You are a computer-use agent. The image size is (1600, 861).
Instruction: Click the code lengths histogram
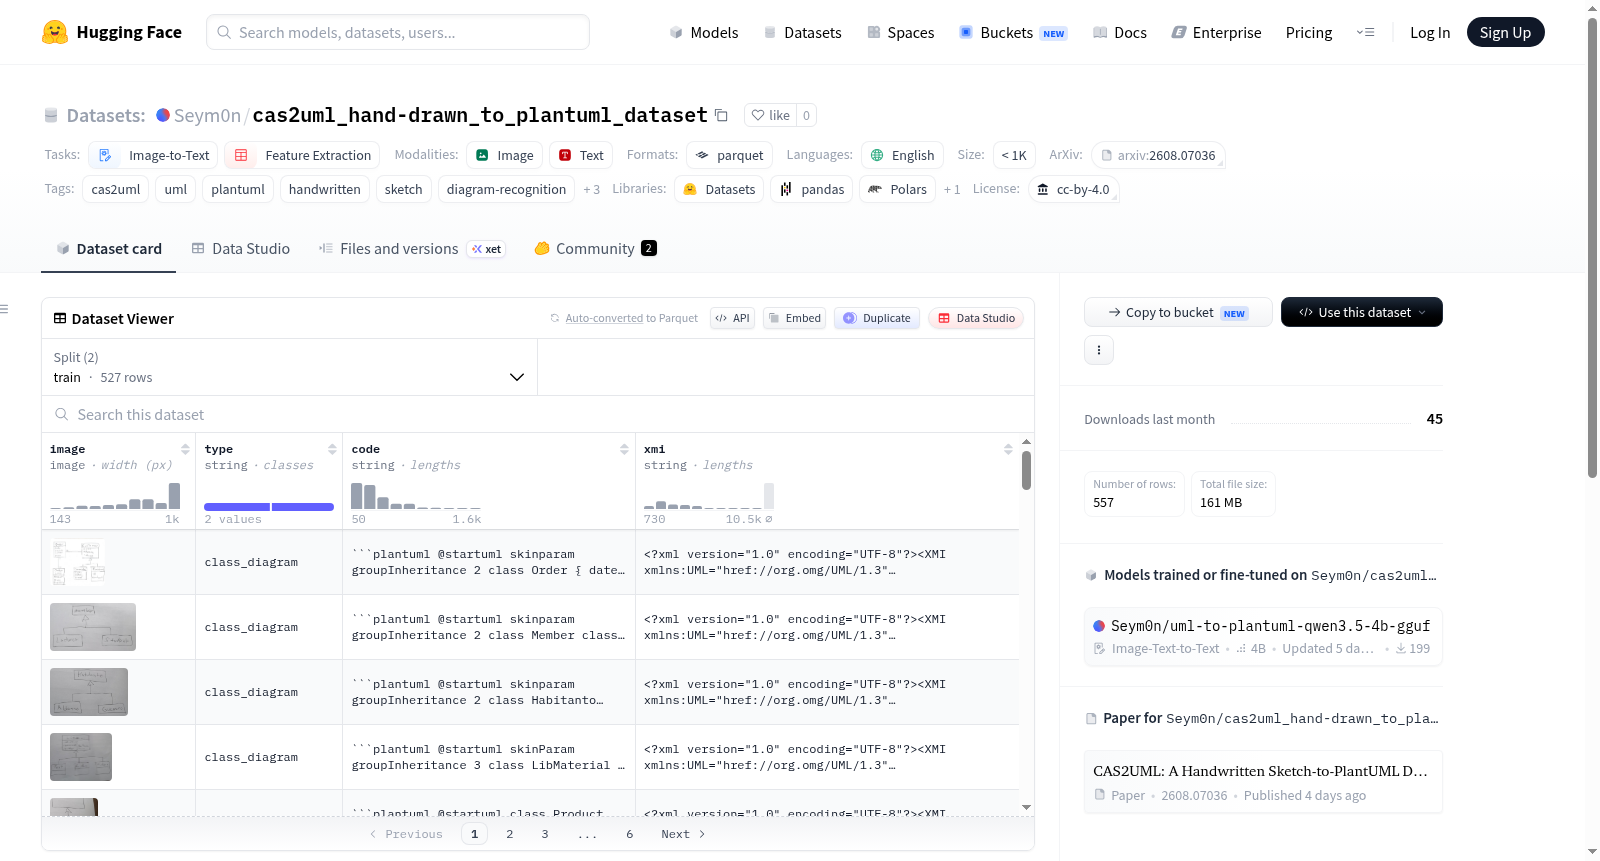click(416, 497)
